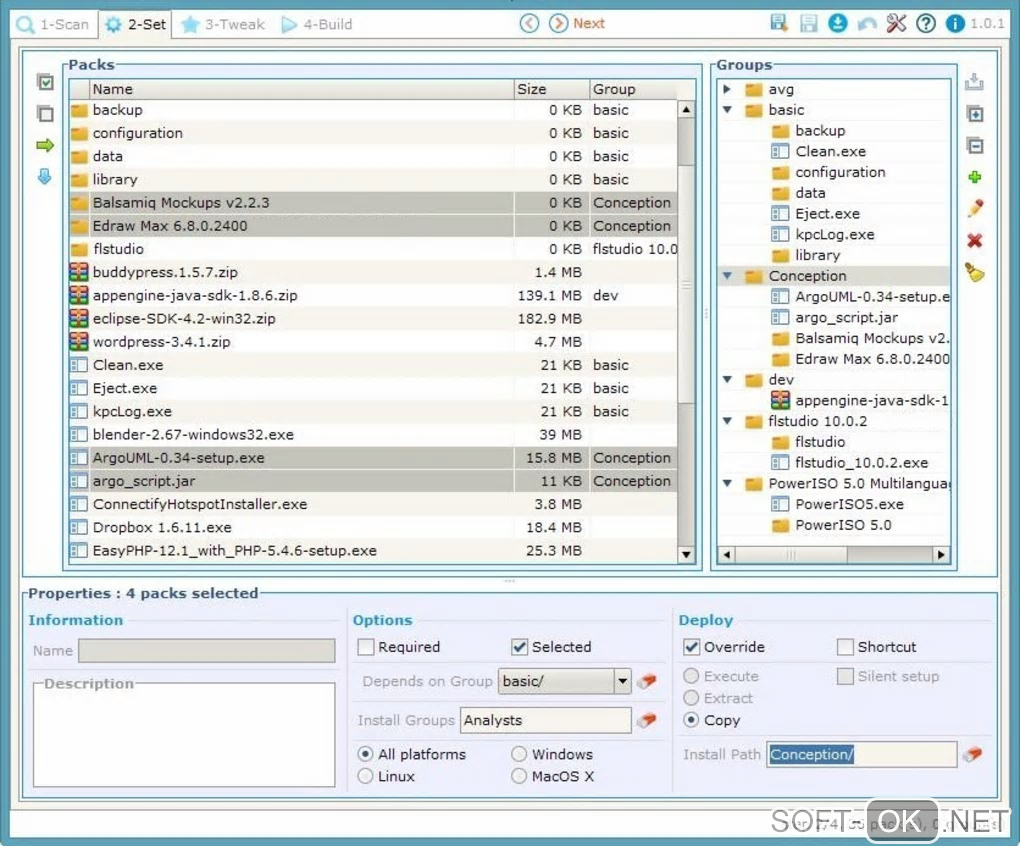Open the Depends on Group dropdown arrow
The height and width of the screenshot is (846, 1020).
(x=623, y=681)
